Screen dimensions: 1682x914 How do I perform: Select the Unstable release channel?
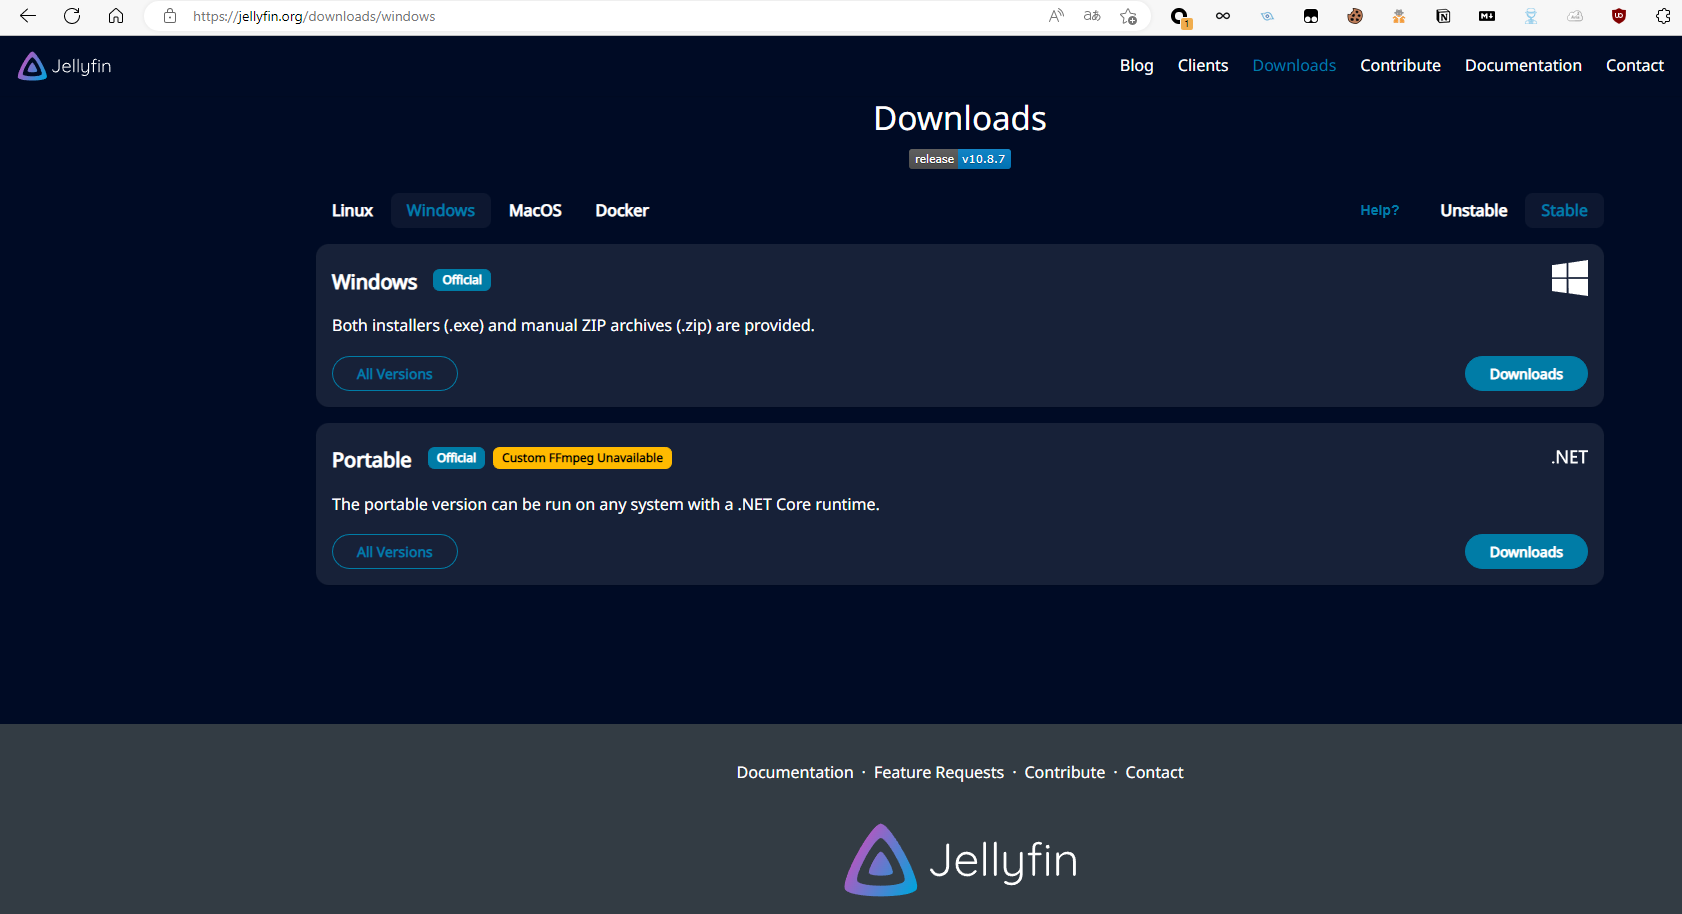click(1473, 210)
